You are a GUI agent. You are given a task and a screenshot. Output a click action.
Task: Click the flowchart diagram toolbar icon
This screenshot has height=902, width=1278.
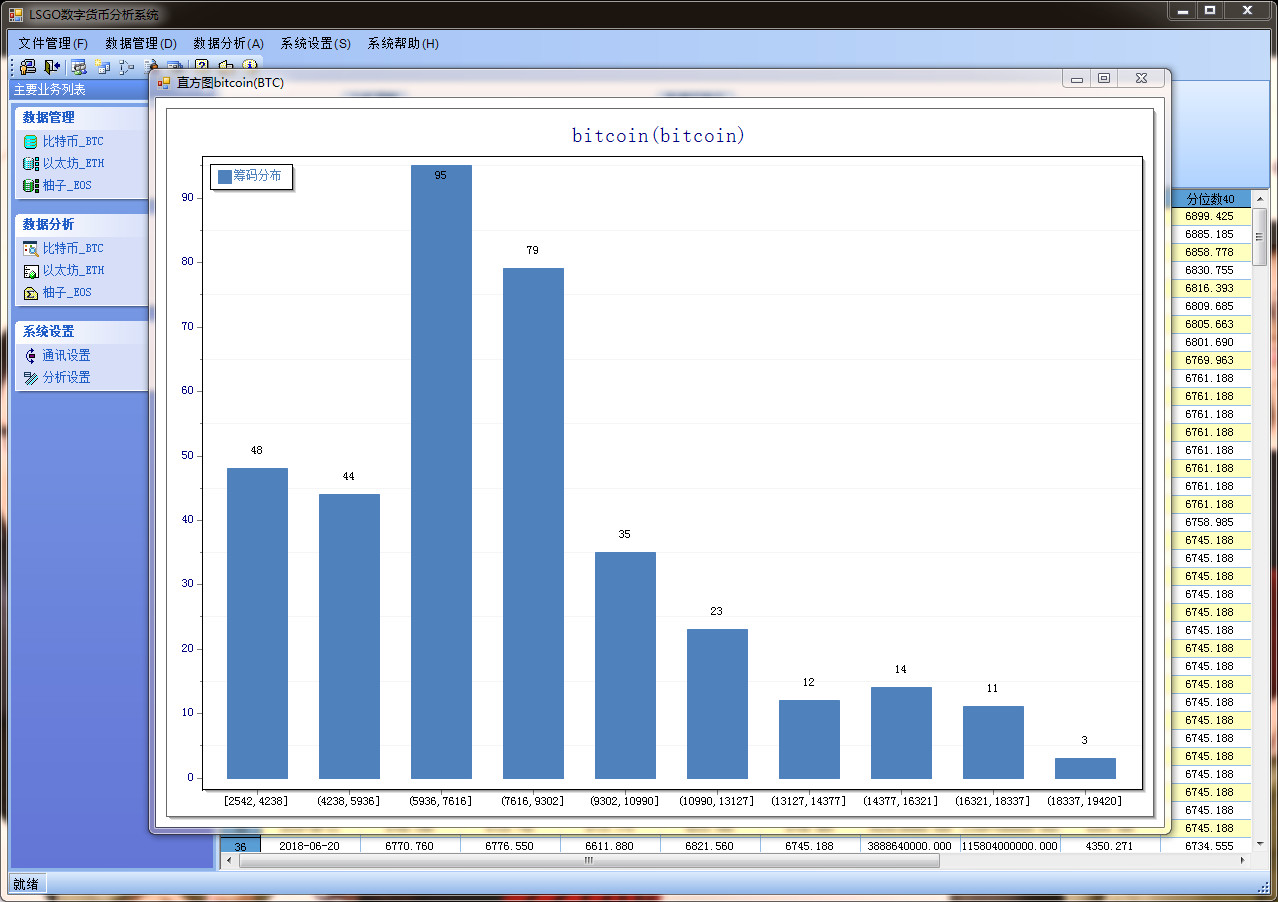pyautogui.click(x=126, y=67)
